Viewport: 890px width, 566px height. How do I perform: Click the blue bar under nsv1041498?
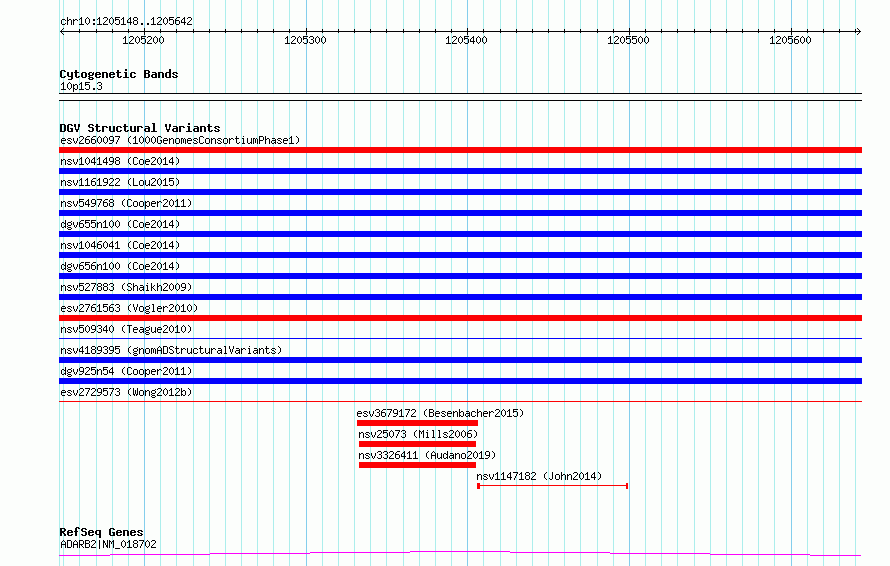tap(460, 171)
